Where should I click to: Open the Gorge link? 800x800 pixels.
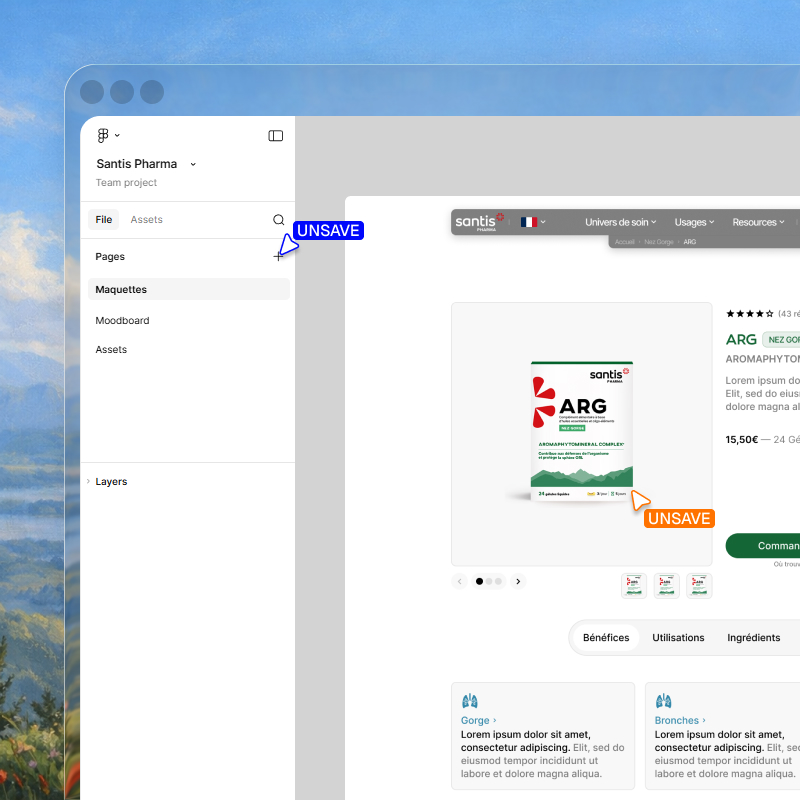click(x=475, y=720)
